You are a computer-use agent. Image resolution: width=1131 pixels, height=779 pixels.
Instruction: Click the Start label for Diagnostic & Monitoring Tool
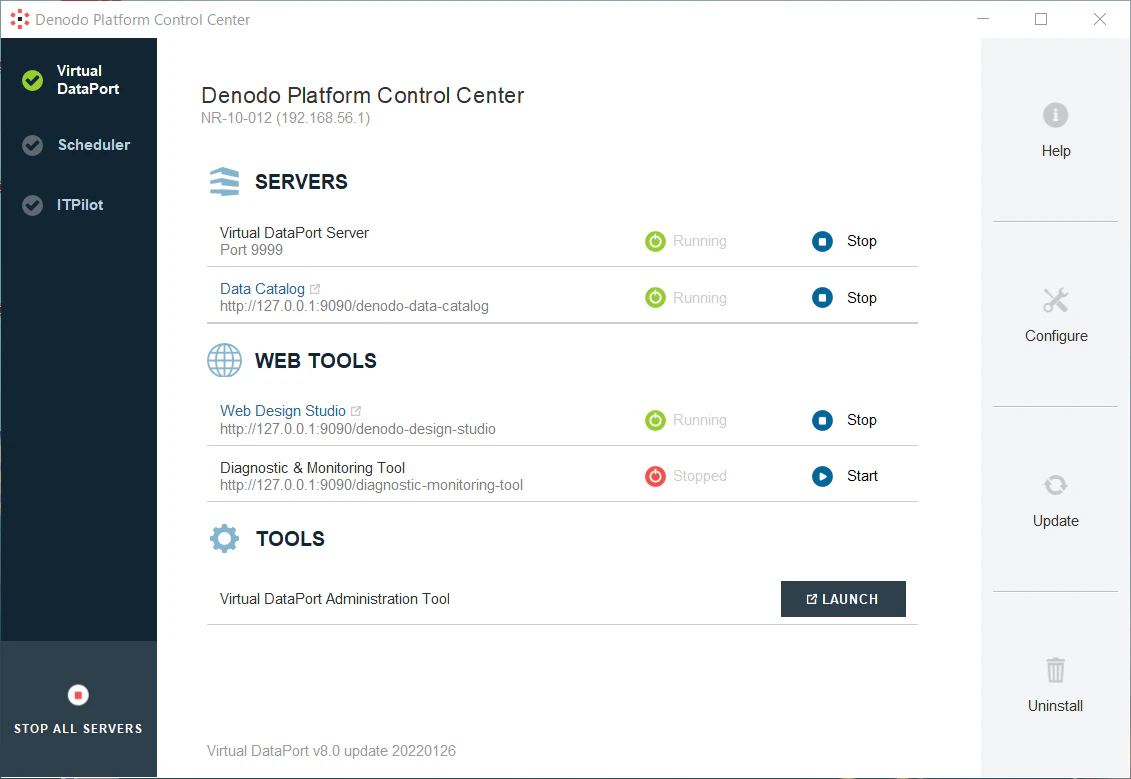(862, 476)
